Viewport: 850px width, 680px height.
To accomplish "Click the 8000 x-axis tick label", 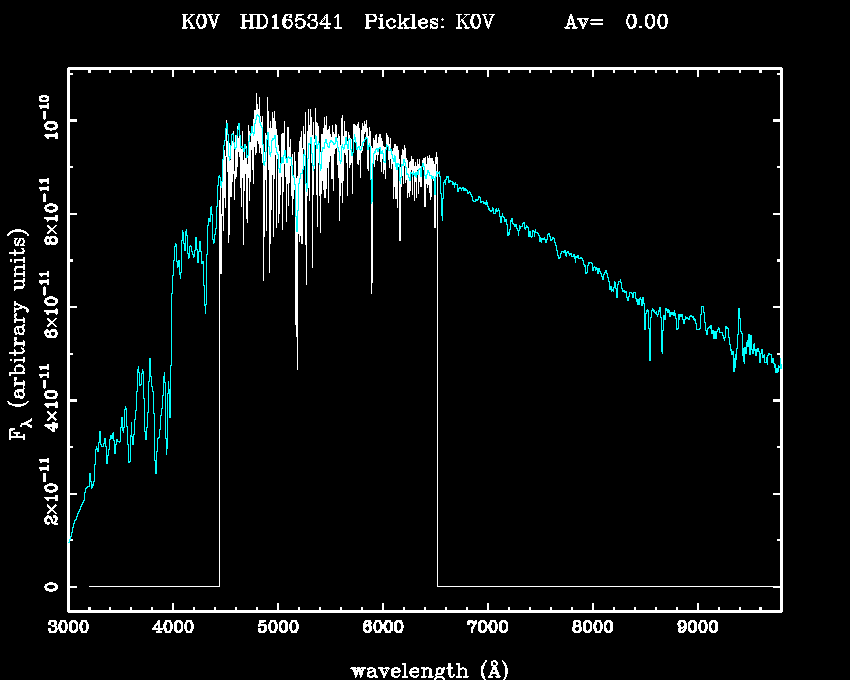I will coord(593,629).
